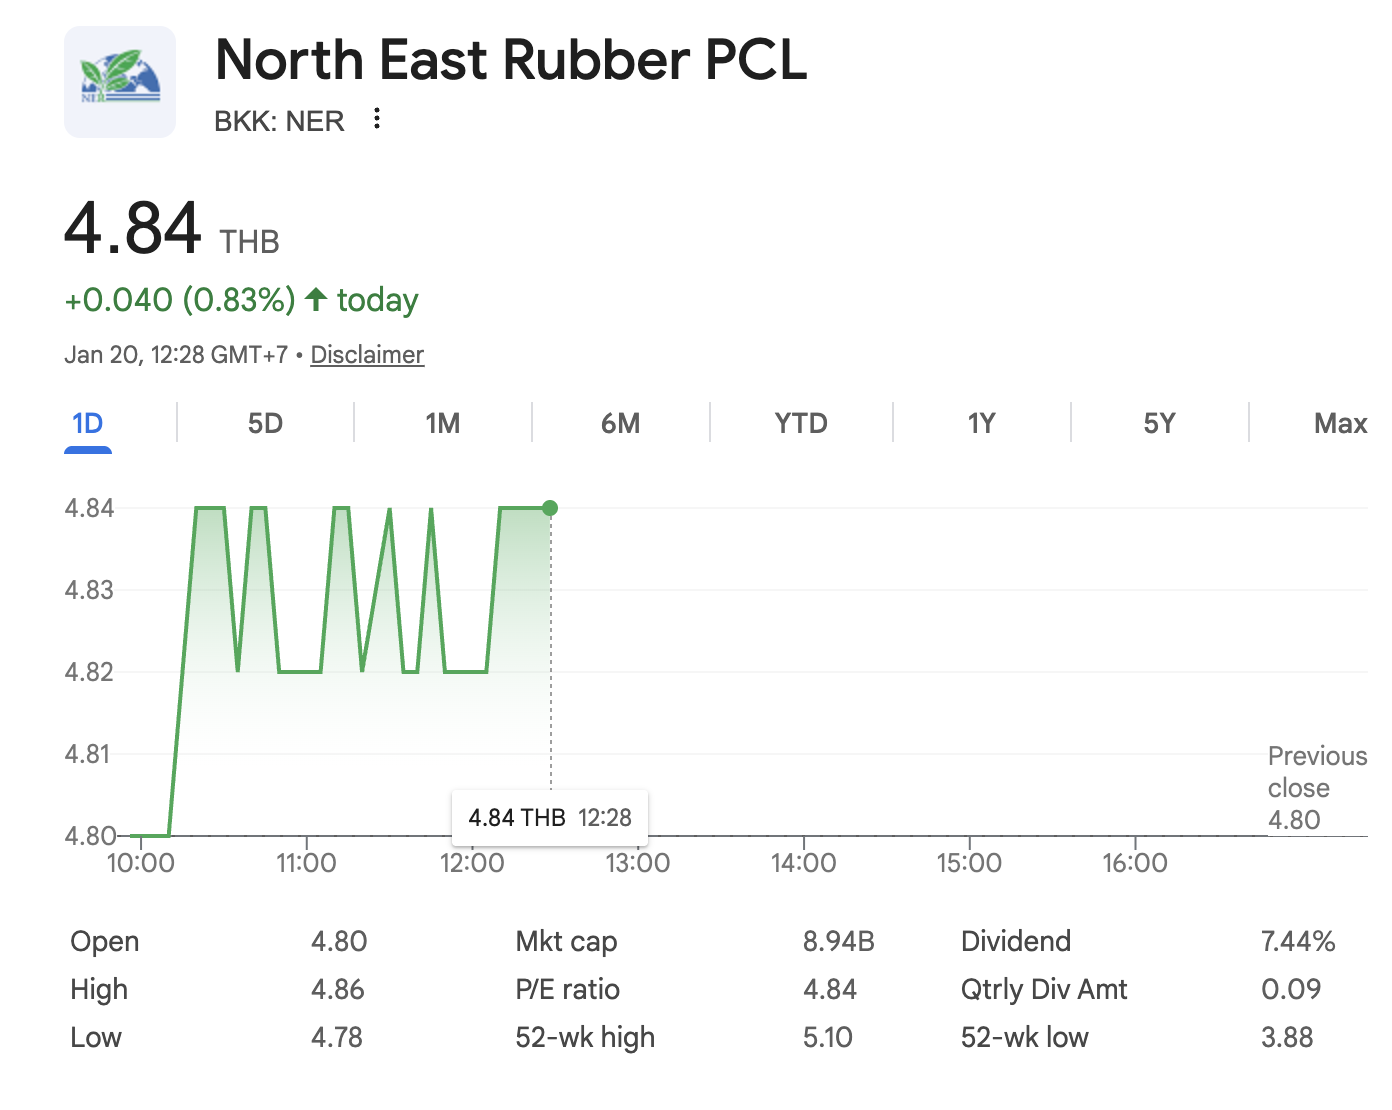This screenshot has height=1110, width=1392.
Task: Open the three-dot more options menu
Action: point(377,119)
